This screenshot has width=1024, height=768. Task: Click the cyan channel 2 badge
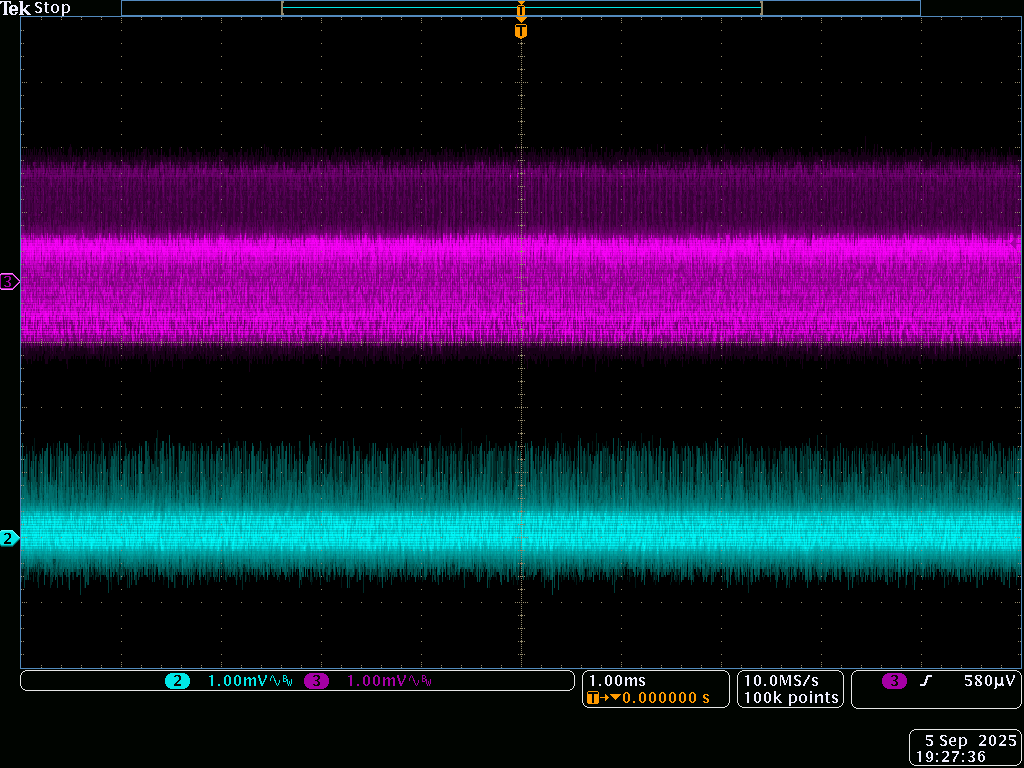pos(177,681)
